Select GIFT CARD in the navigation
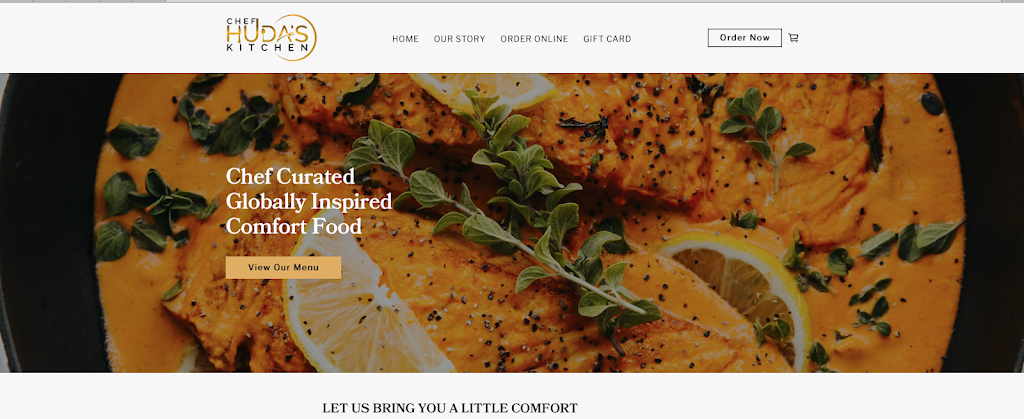Viewport: 1024px width, 419px height. pyautogui.click(x=607, y=39)
